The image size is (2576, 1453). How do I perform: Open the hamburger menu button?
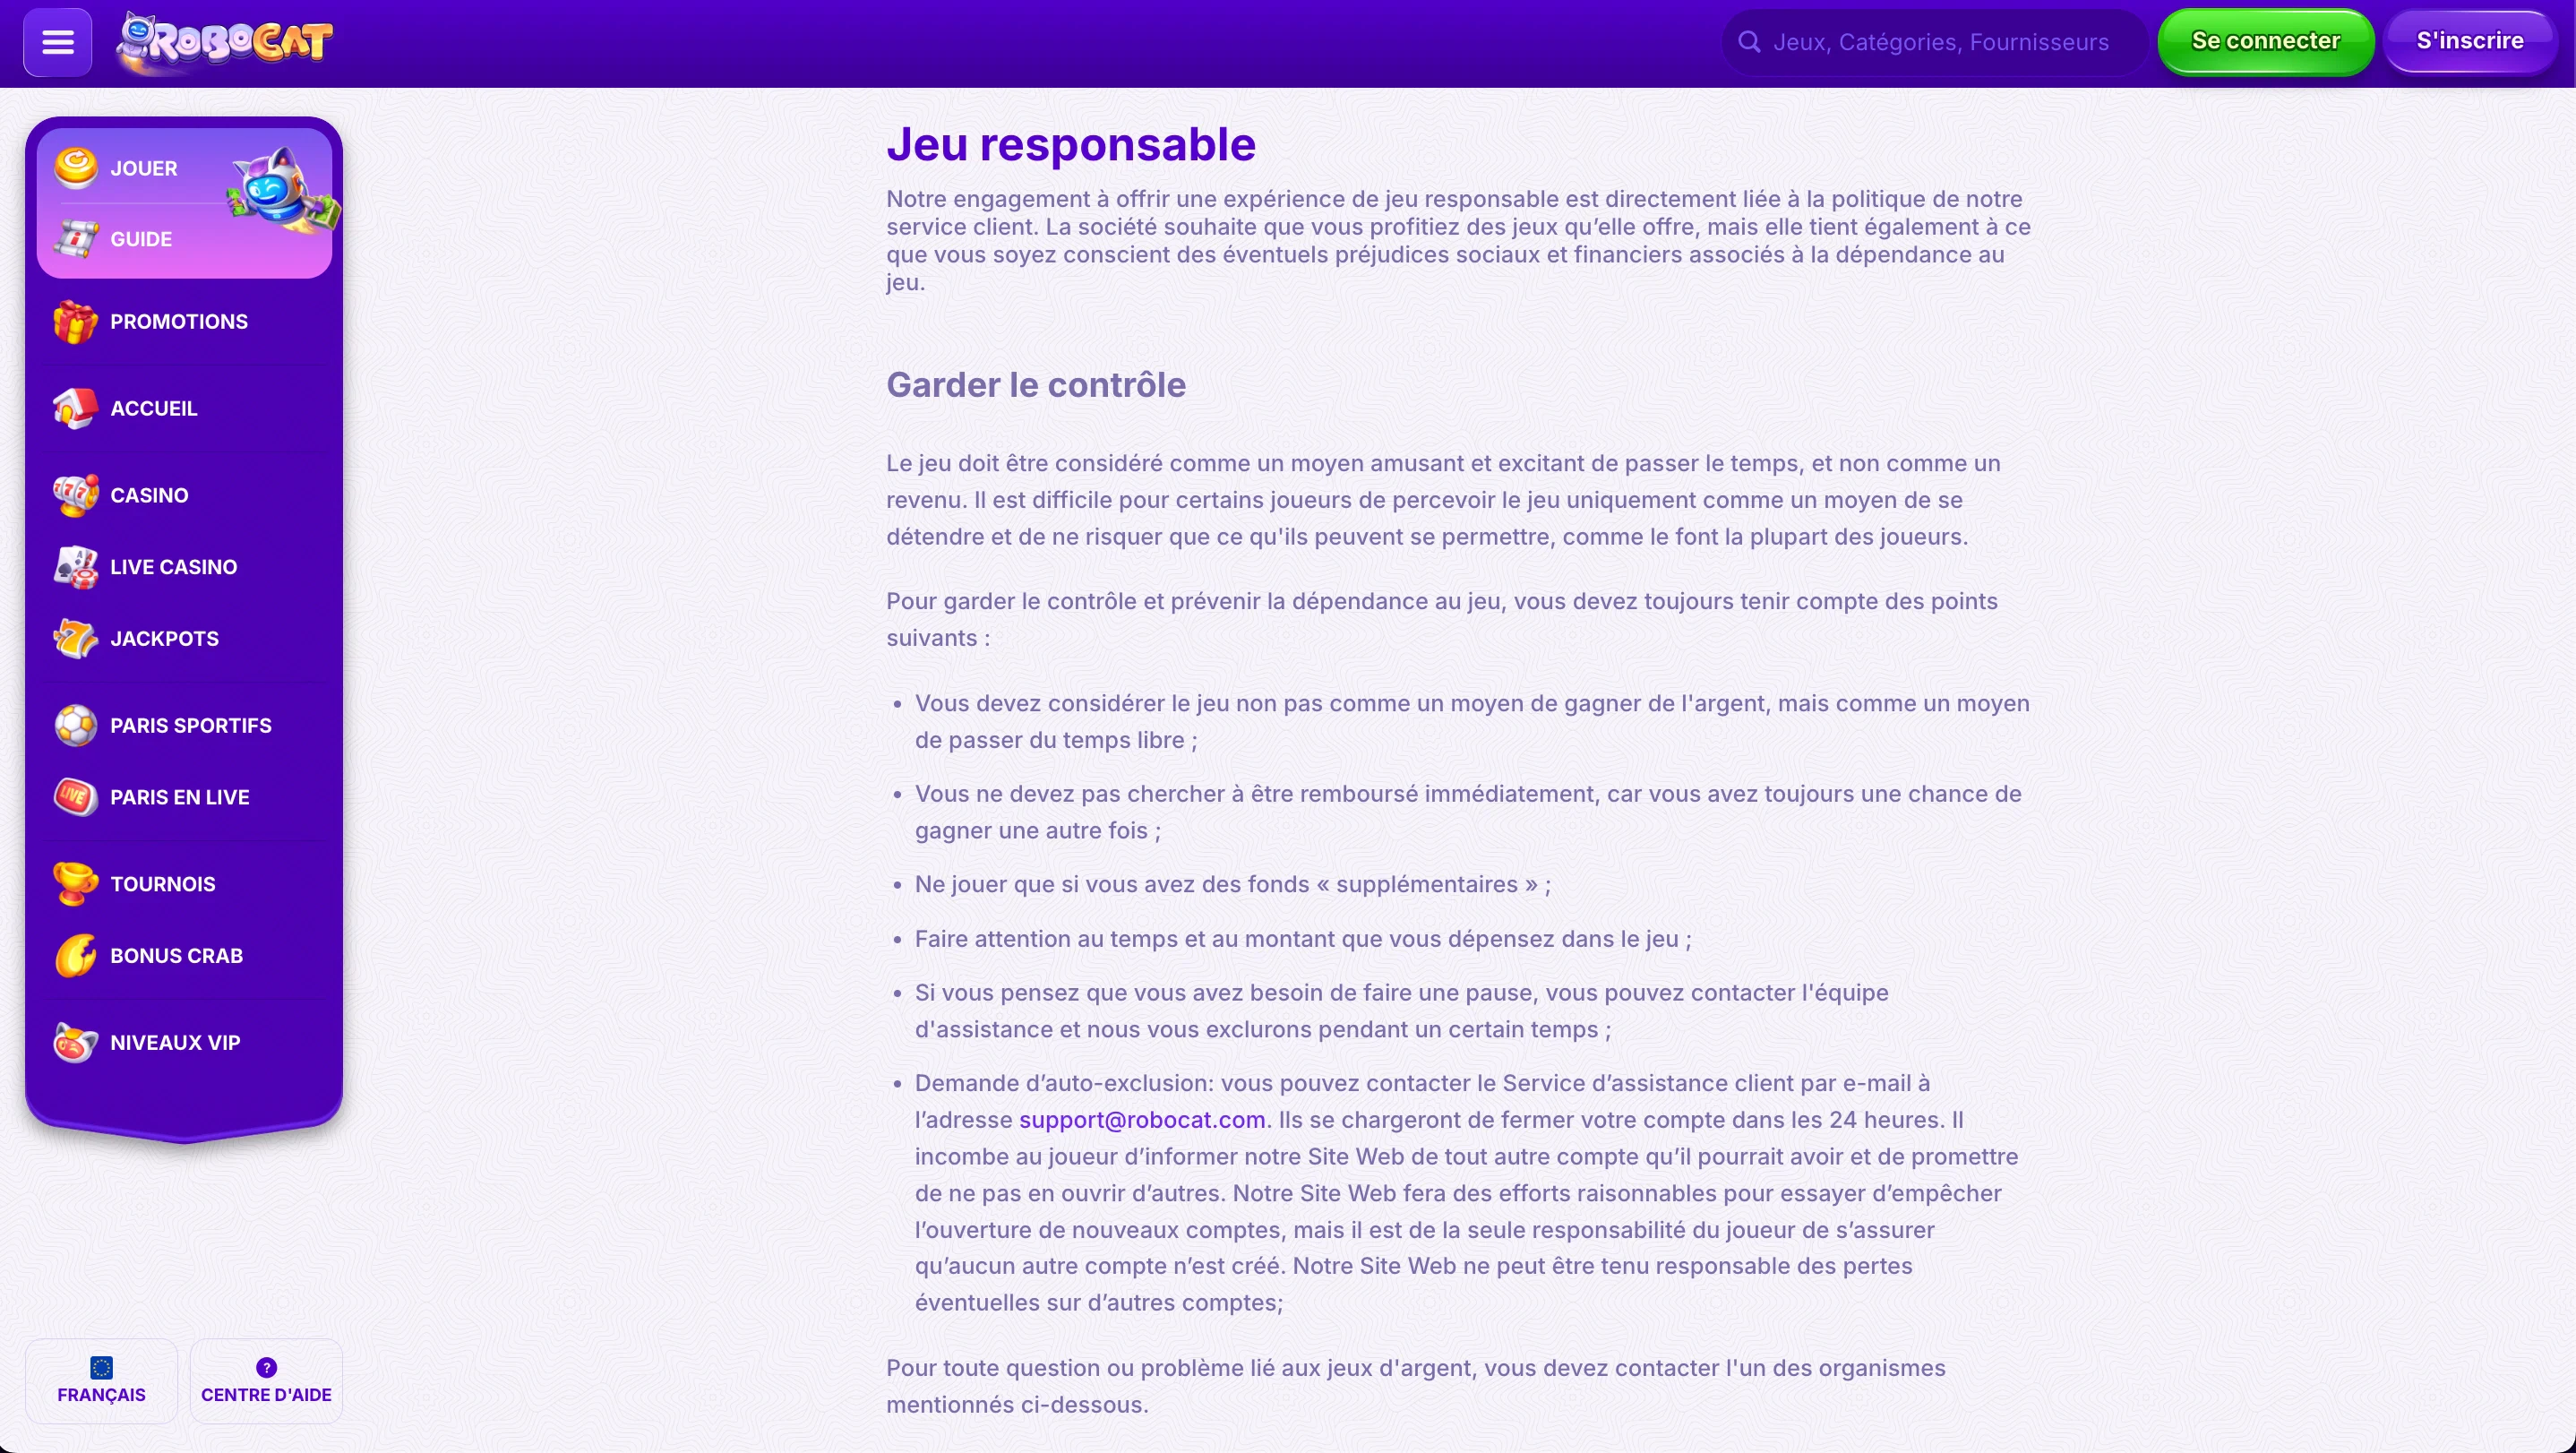[58, 42]
